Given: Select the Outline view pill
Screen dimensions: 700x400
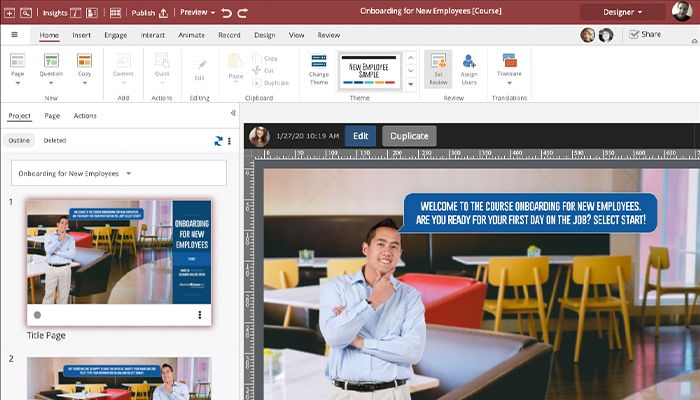Looking at the screenshot, I should click(19, 141).
